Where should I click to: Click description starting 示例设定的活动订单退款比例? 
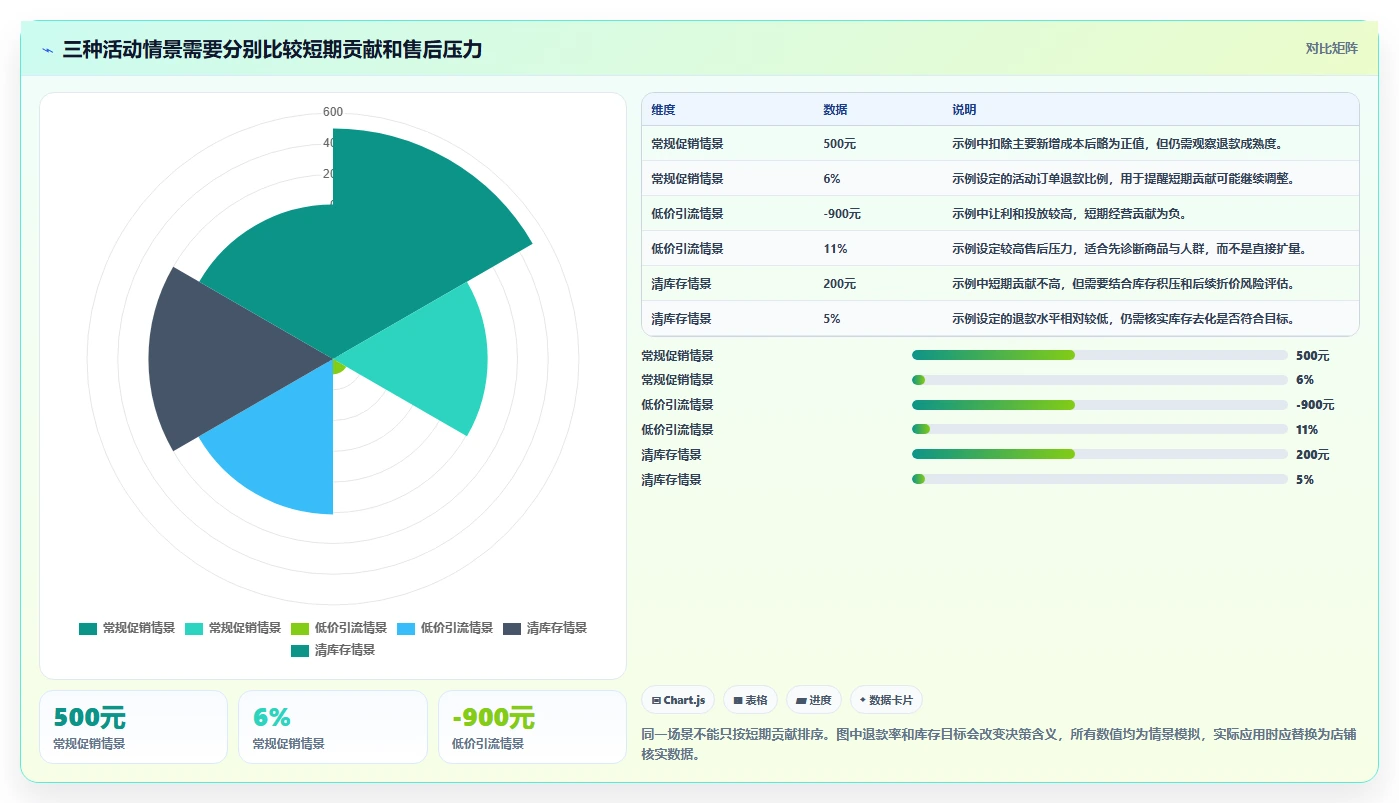pyautogui.click(x=1123, y=179)
